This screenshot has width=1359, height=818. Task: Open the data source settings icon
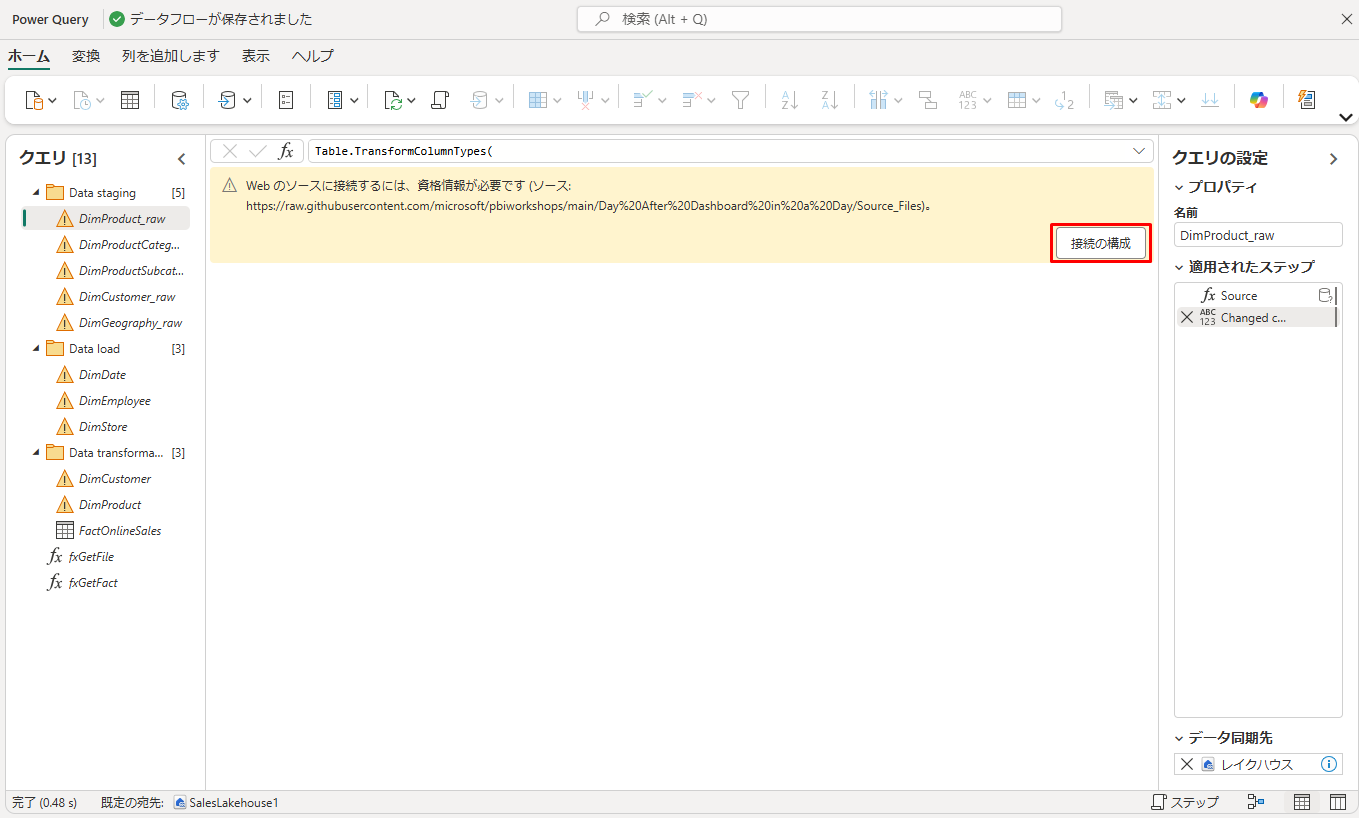pos(180,100)
